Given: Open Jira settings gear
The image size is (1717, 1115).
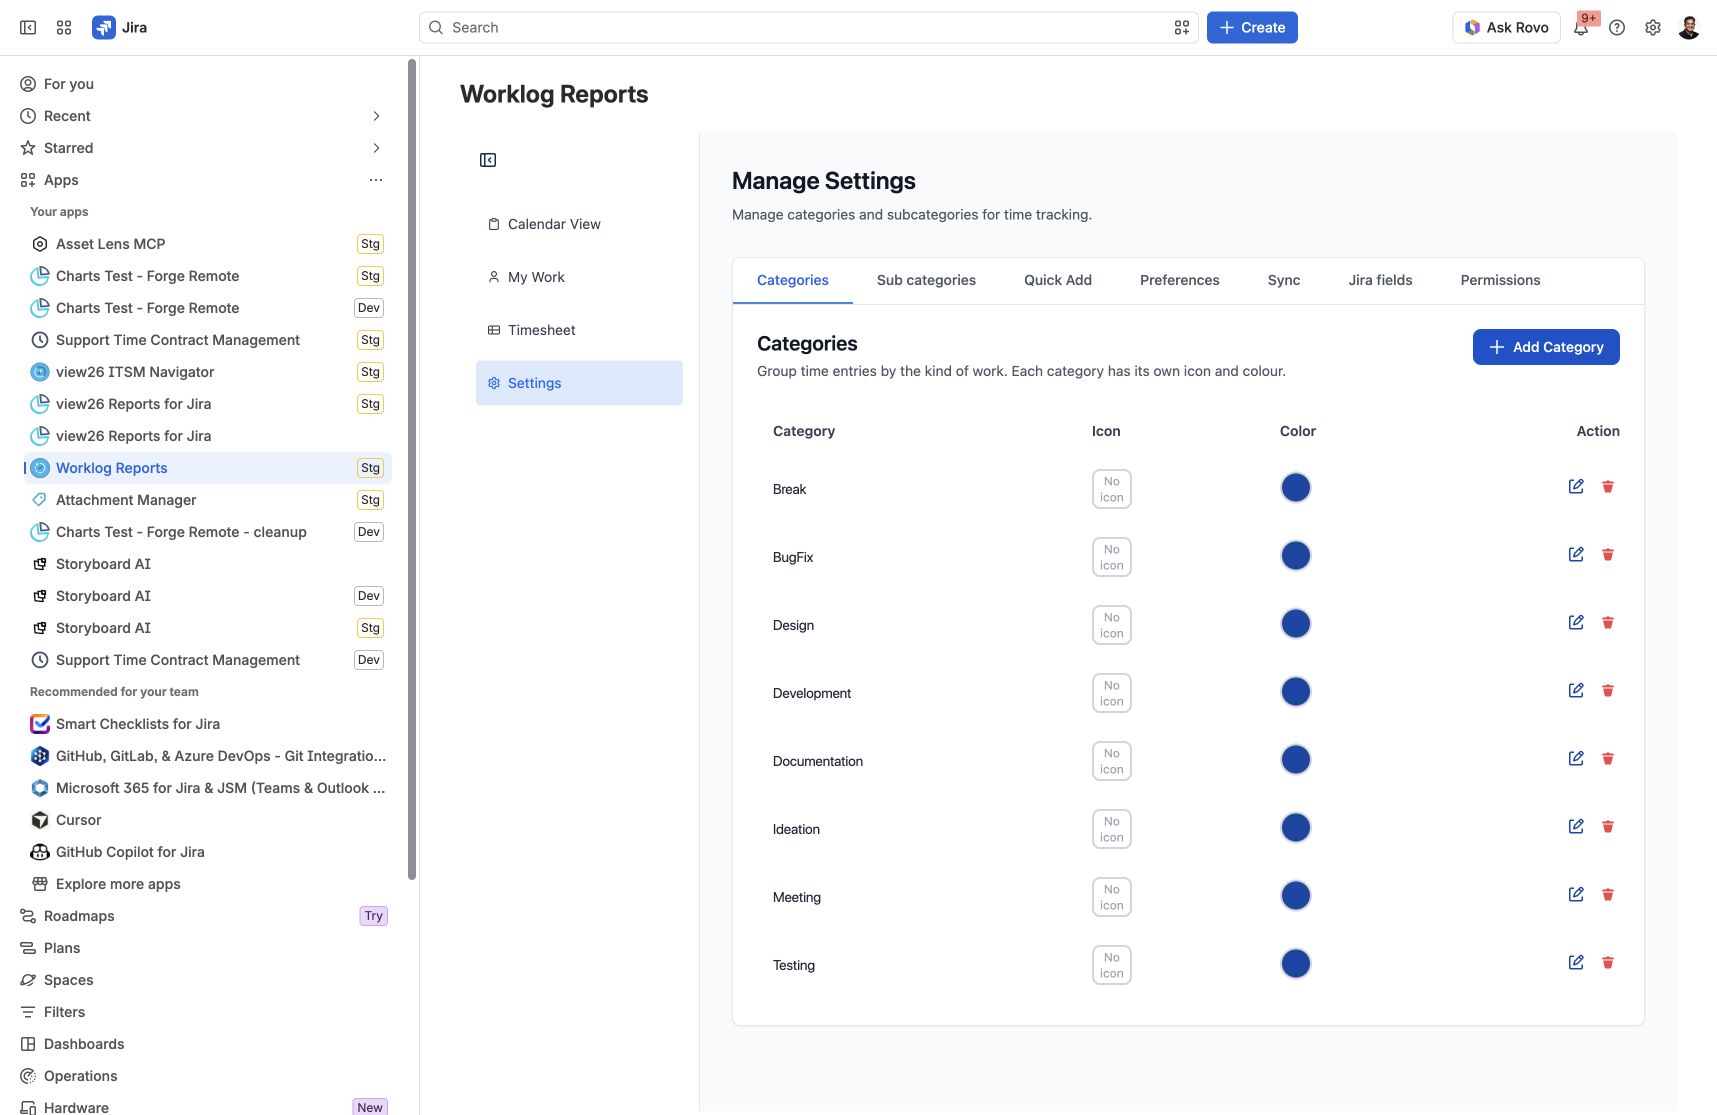Looking at the screenshot, I should tap(1653, 28).
